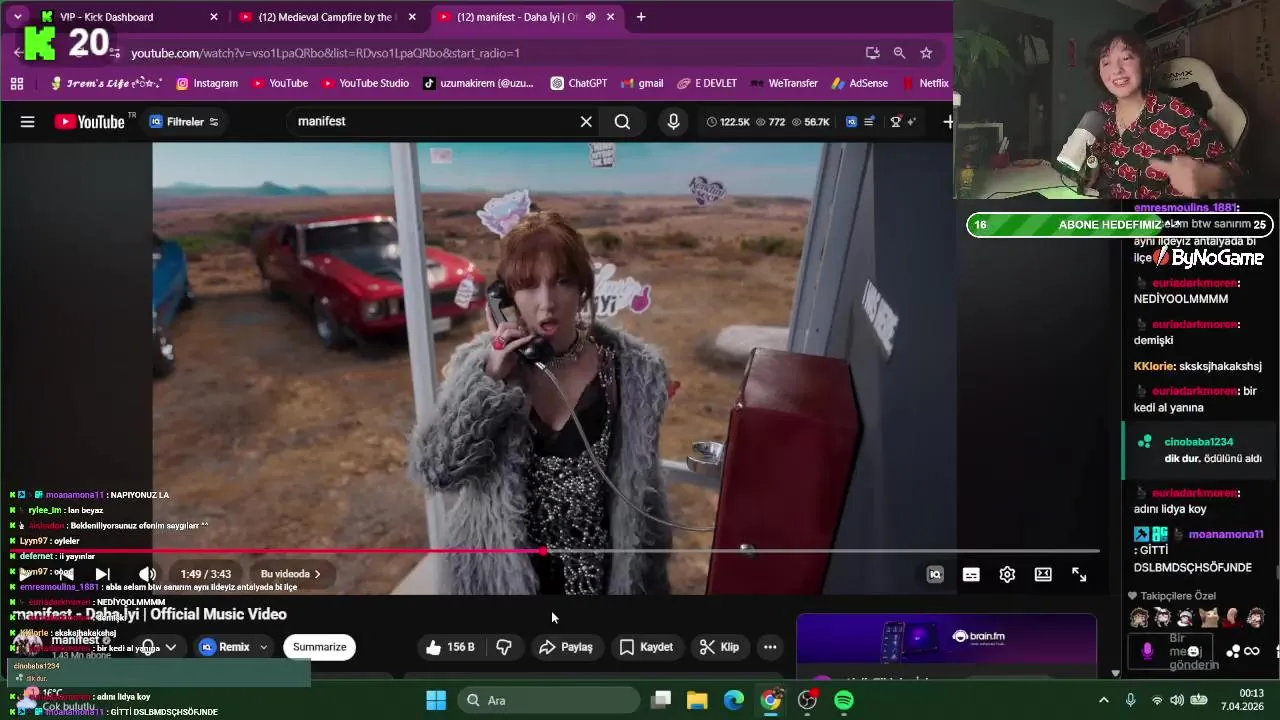Viewport: 1280px width, 720px height.
Task: Create a clip with Klip button
Action: 720,647
